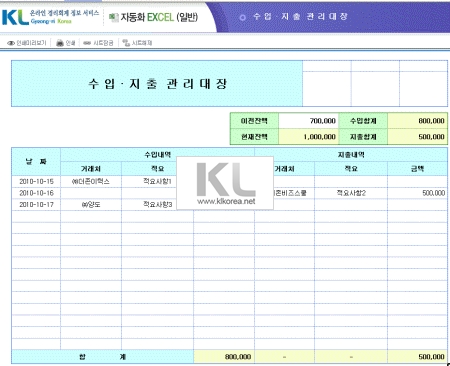
Task: Click the www.klkorea.net link
Action: pos(226,201)
